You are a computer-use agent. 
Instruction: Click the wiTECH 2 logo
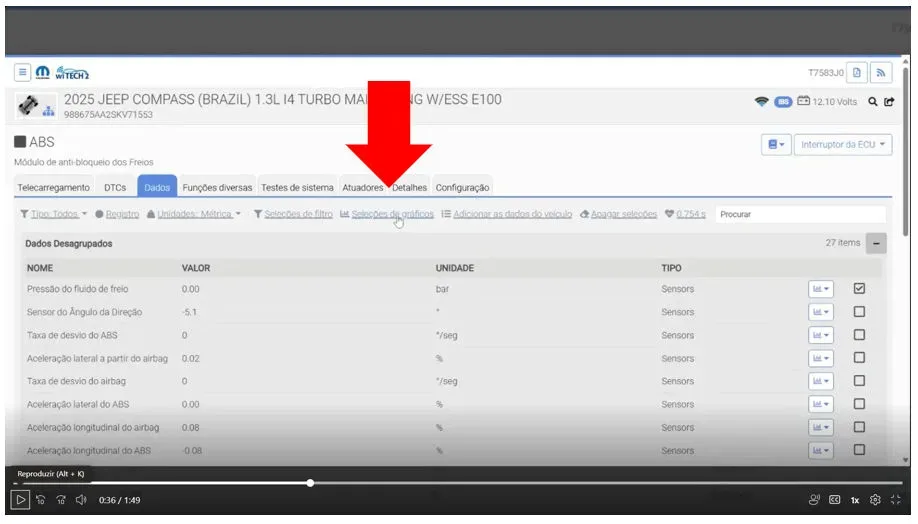click(x=72, y=73)
